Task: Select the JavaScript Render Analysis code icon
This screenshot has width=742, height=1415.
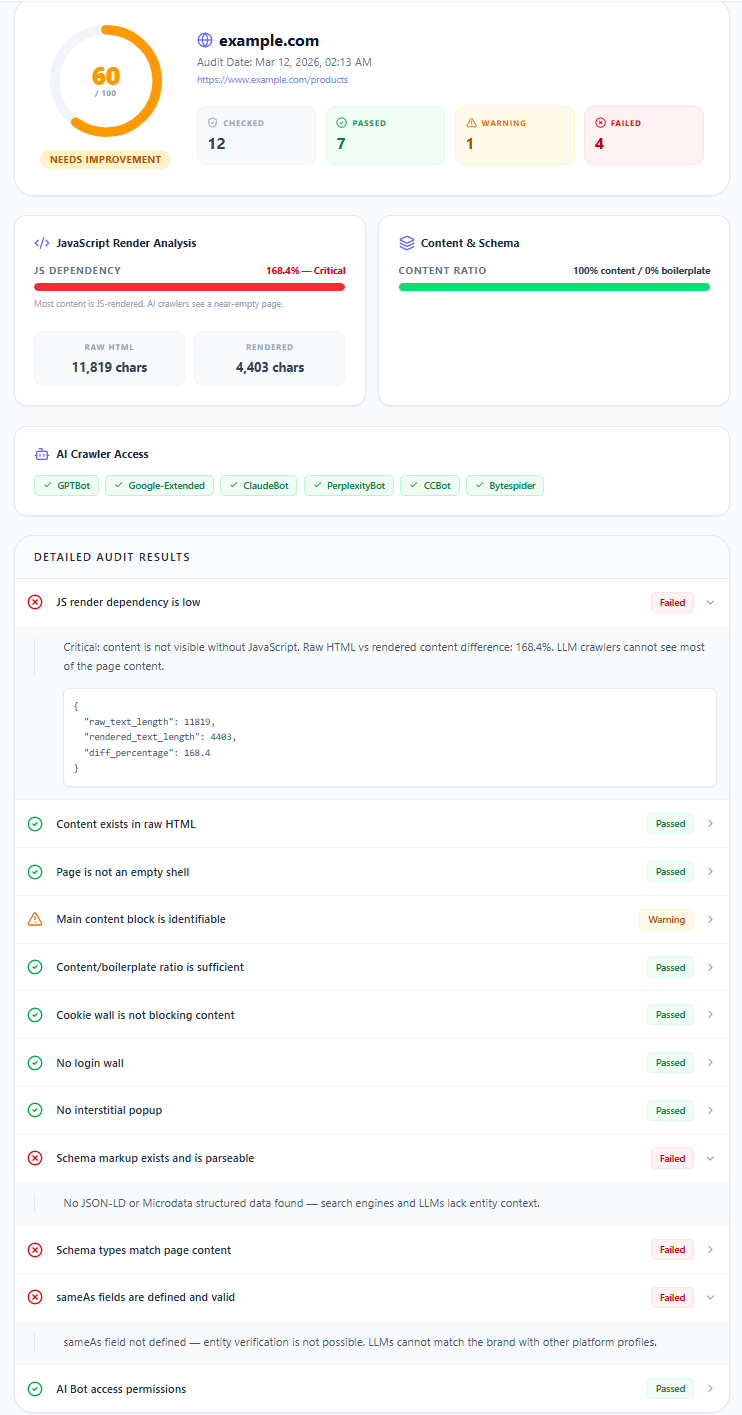Action: (x=40, y=242)
